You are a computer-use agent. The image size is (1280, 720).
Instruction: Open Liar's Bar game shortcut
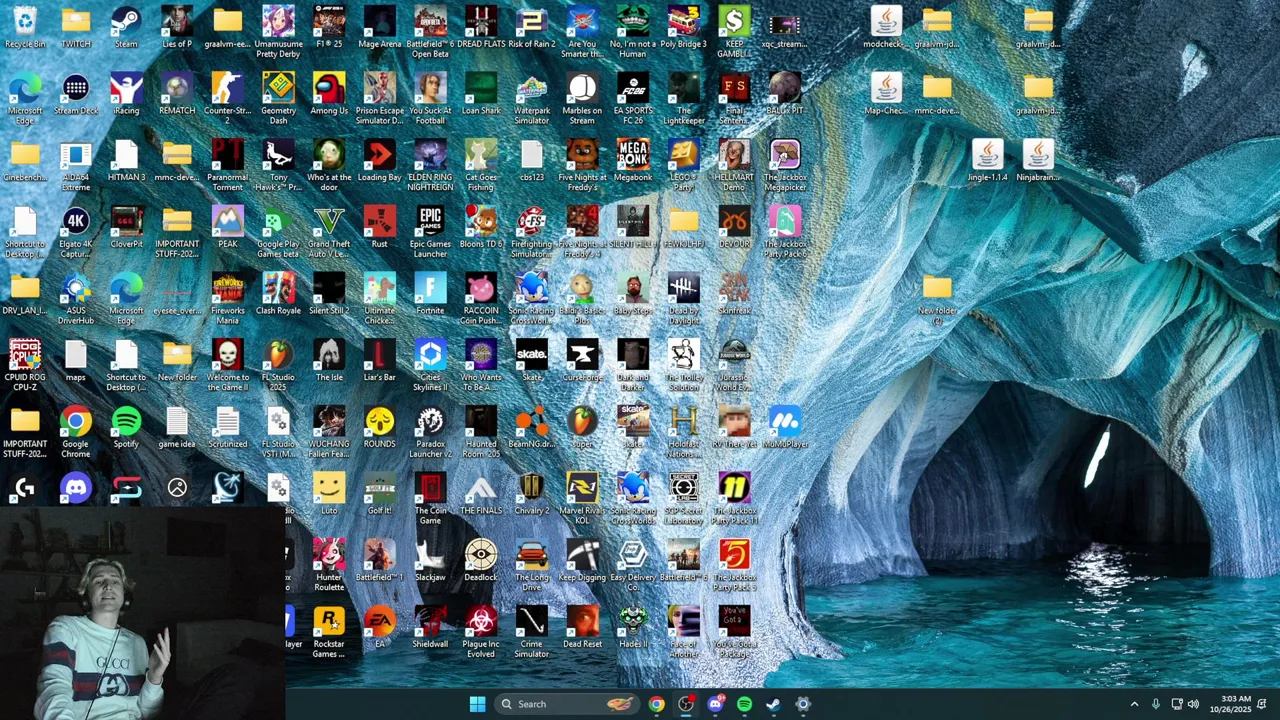pos(380,360)
